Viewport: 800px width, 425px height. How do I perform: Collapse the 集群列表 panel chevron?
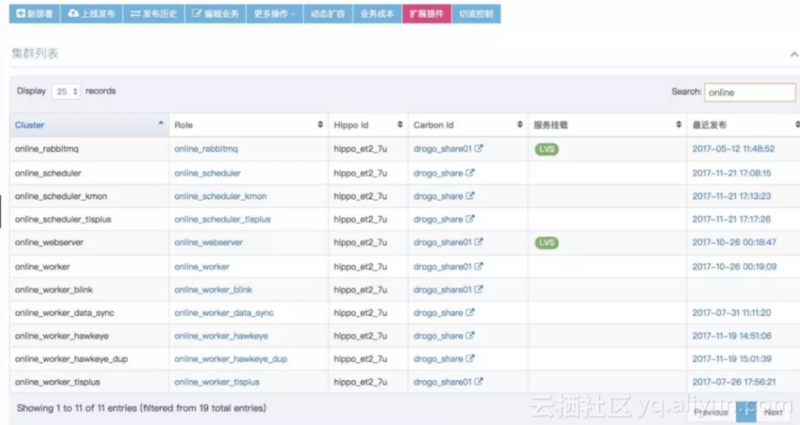[794, 54]
